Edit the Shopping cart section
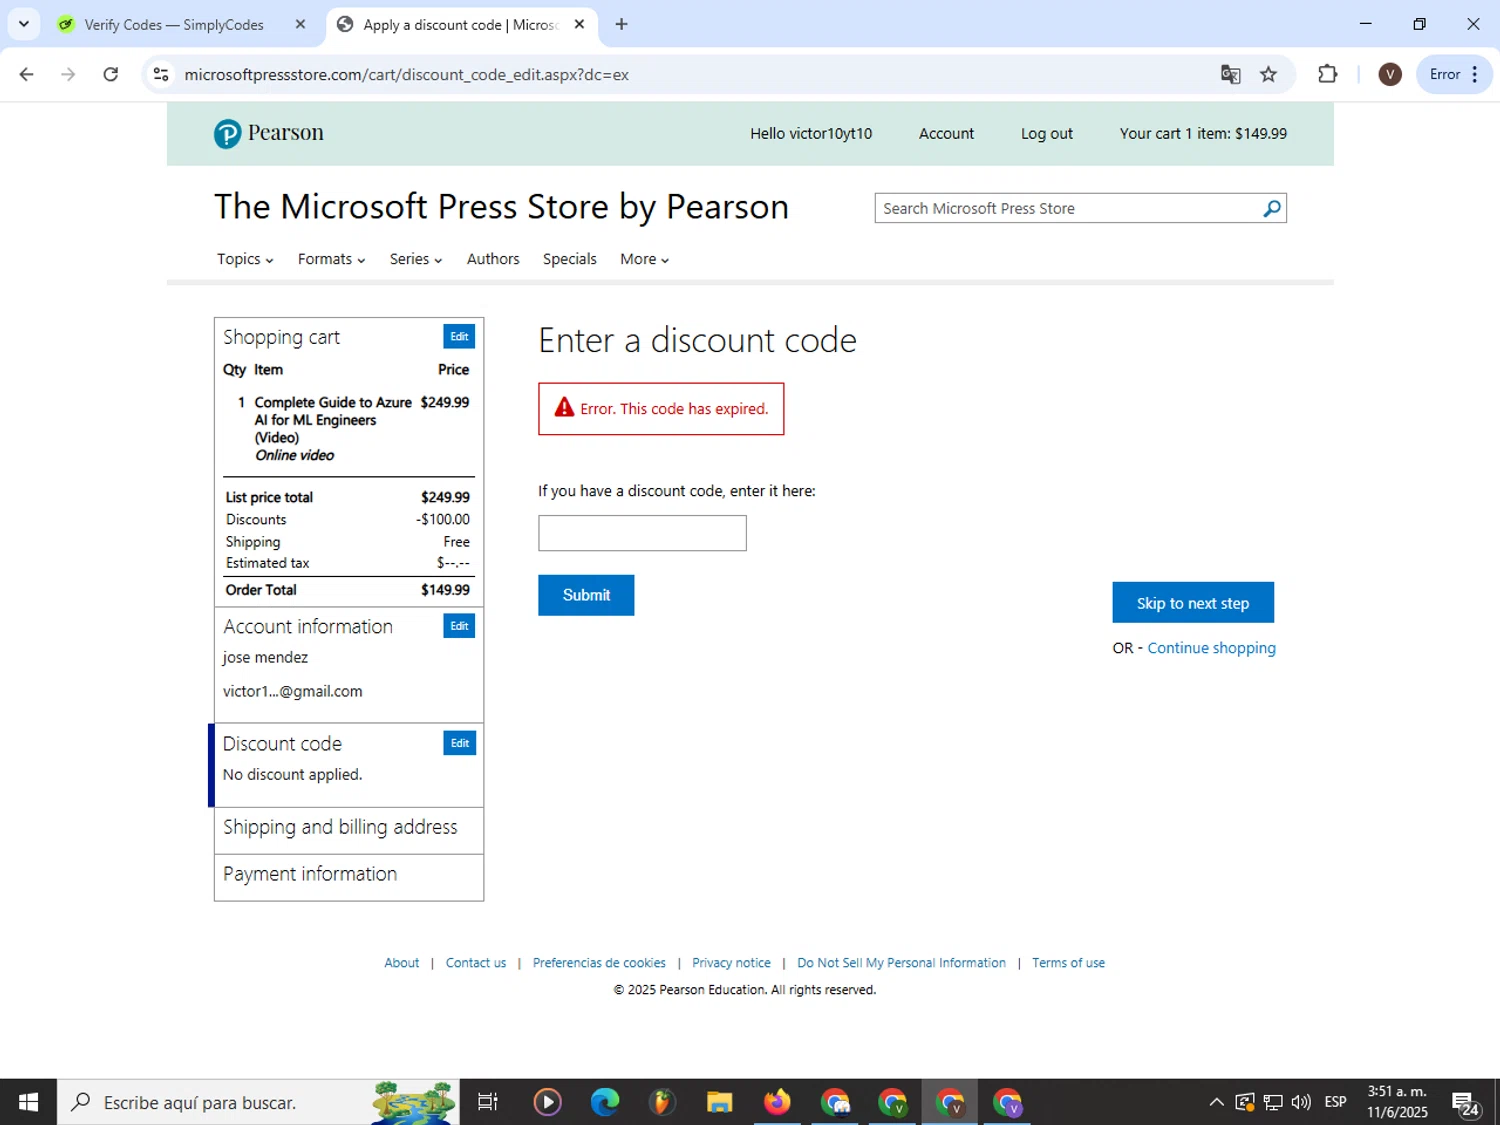This screenshot has height=1125, width=1500. [x=459, y=337]
